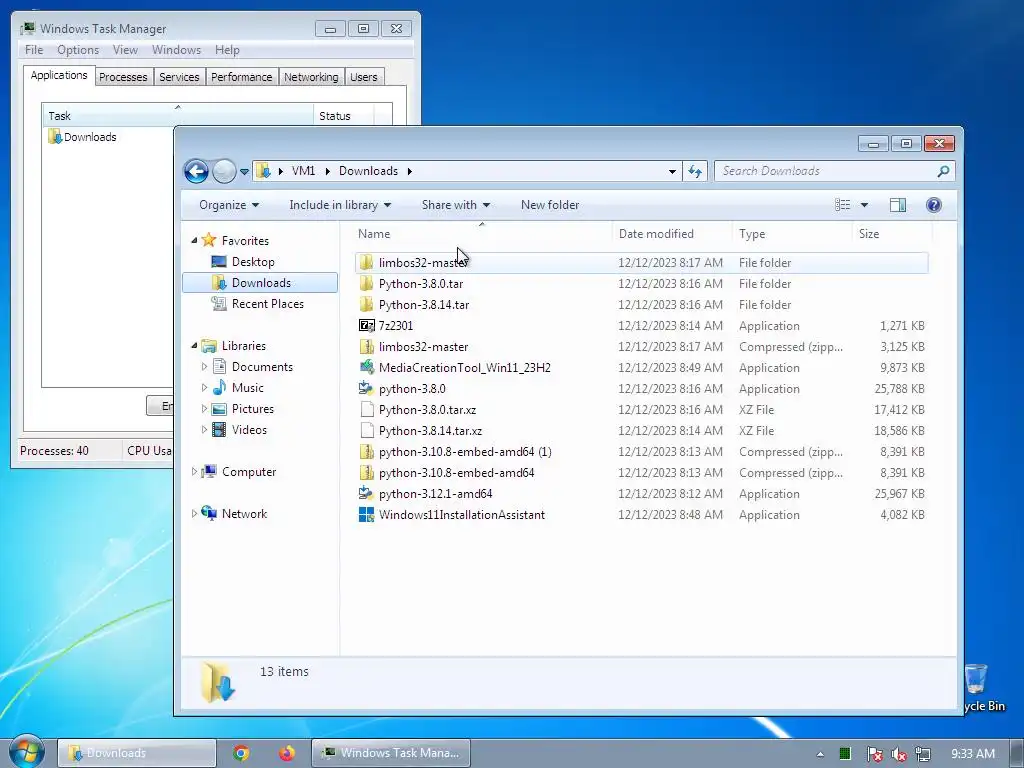Sort files by the Type column header

click(792, 234)
